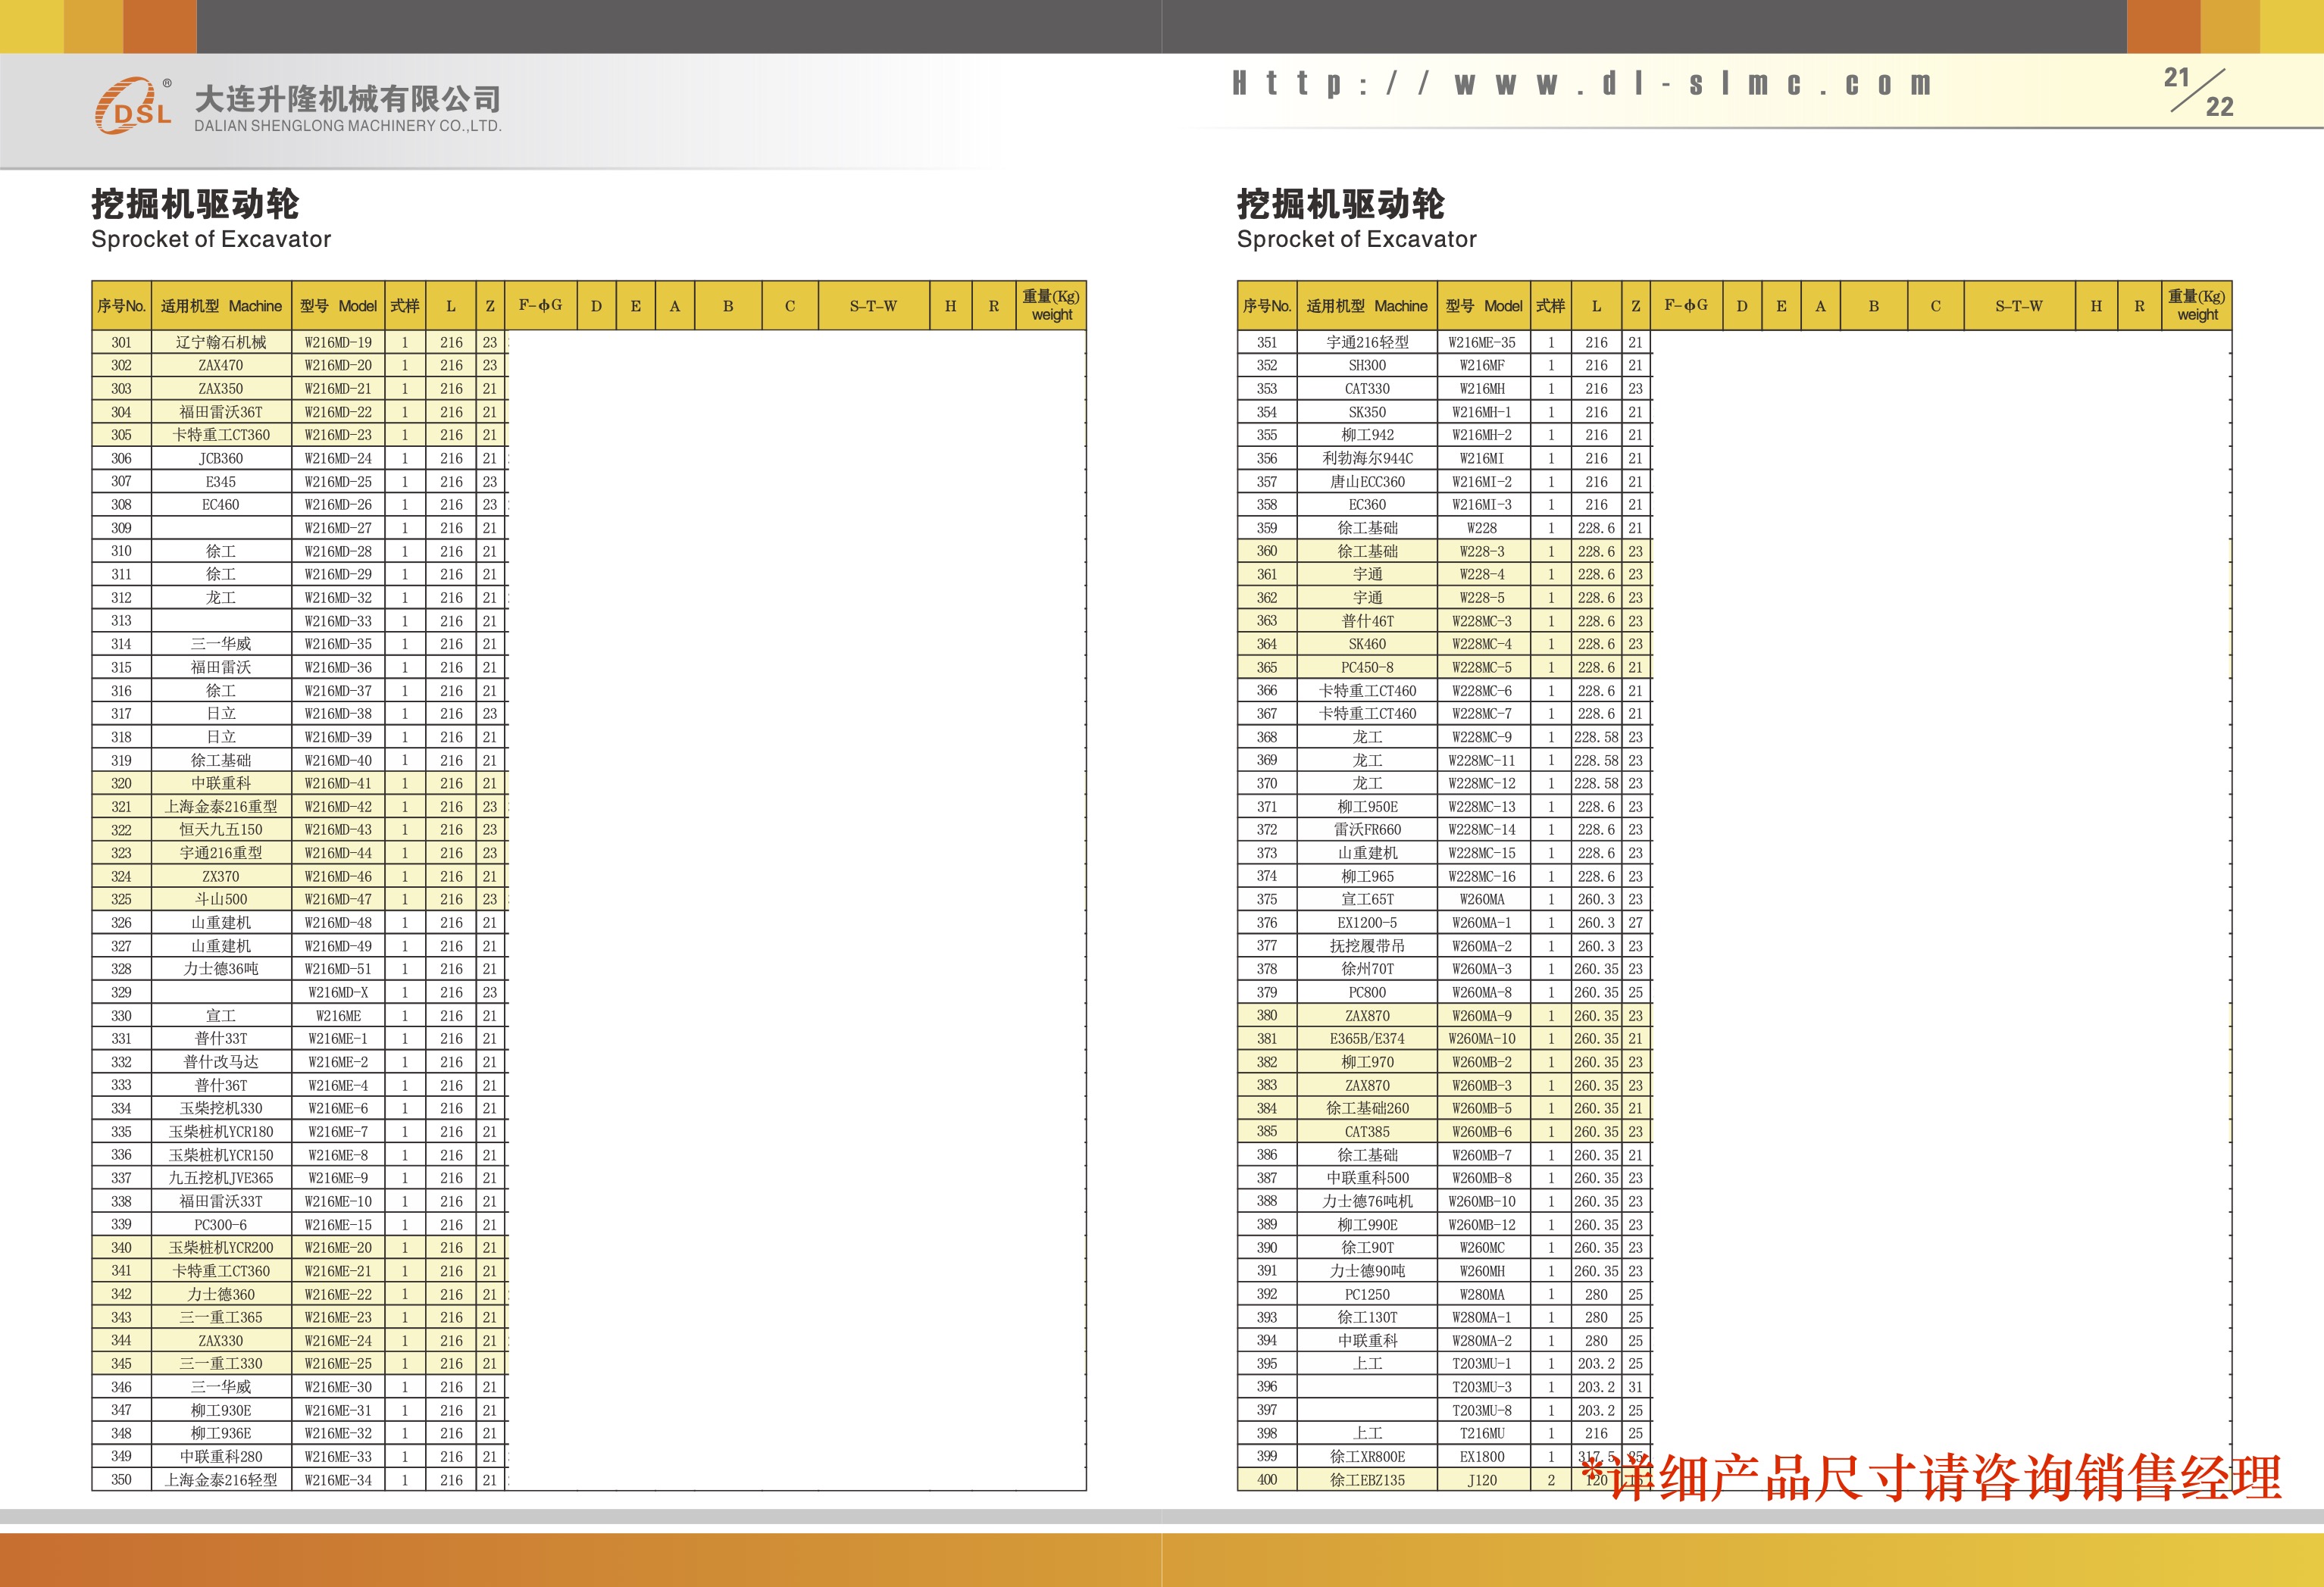Select the EX1200-5 machine cell
The width and height of the screenshot is (2324, 1587).
click(x=1367, y=923)
